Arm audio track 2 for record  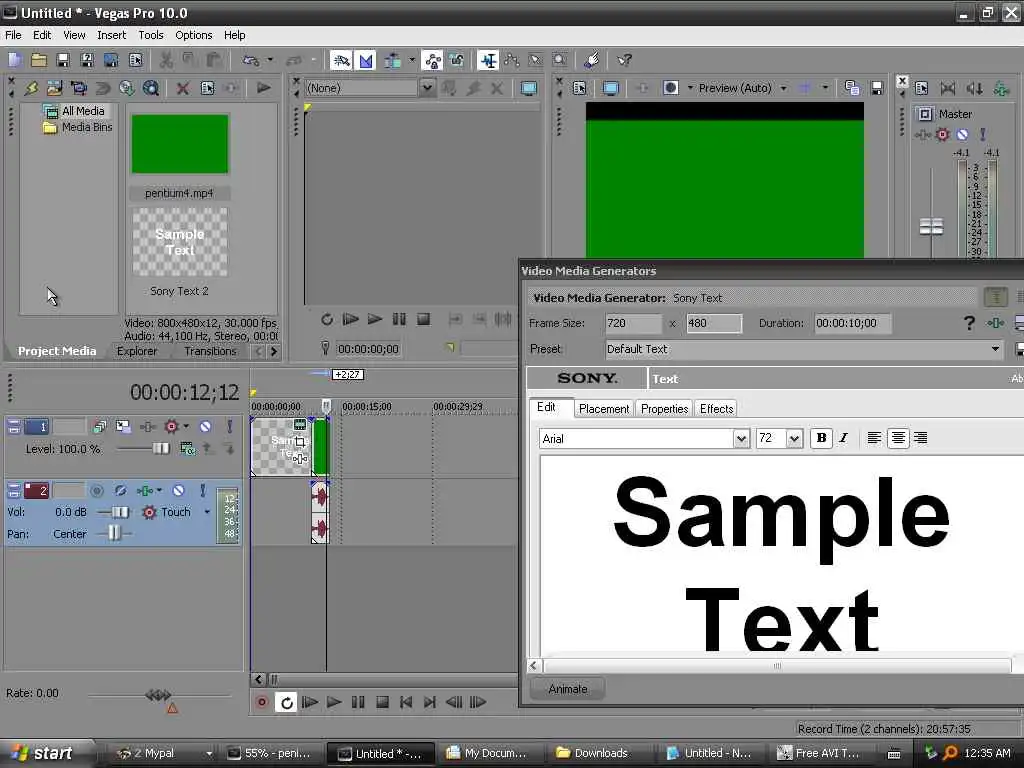coord(97,490)
